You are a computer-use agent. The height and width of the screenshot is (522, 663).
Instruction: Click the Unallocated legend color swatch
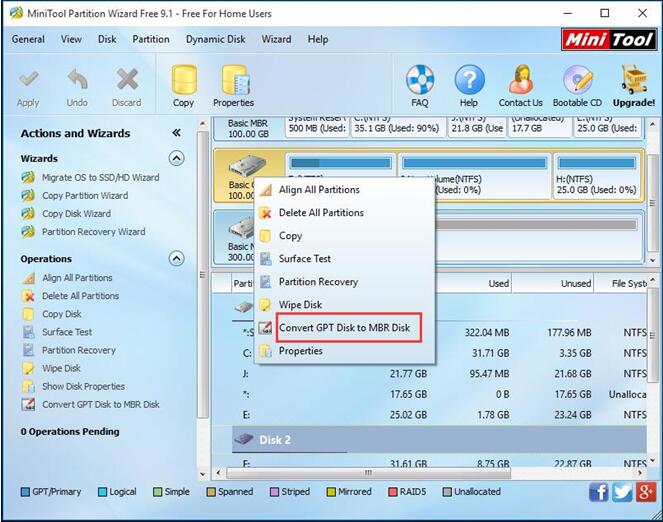[x=447, y=492]
